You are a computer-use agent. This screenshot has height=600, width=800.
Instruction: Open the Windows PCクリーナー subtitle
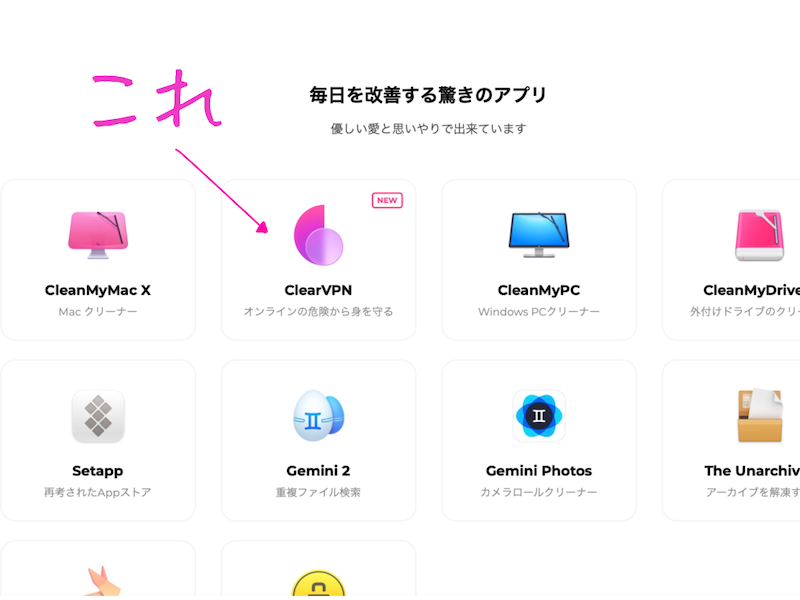pos(539,312)
